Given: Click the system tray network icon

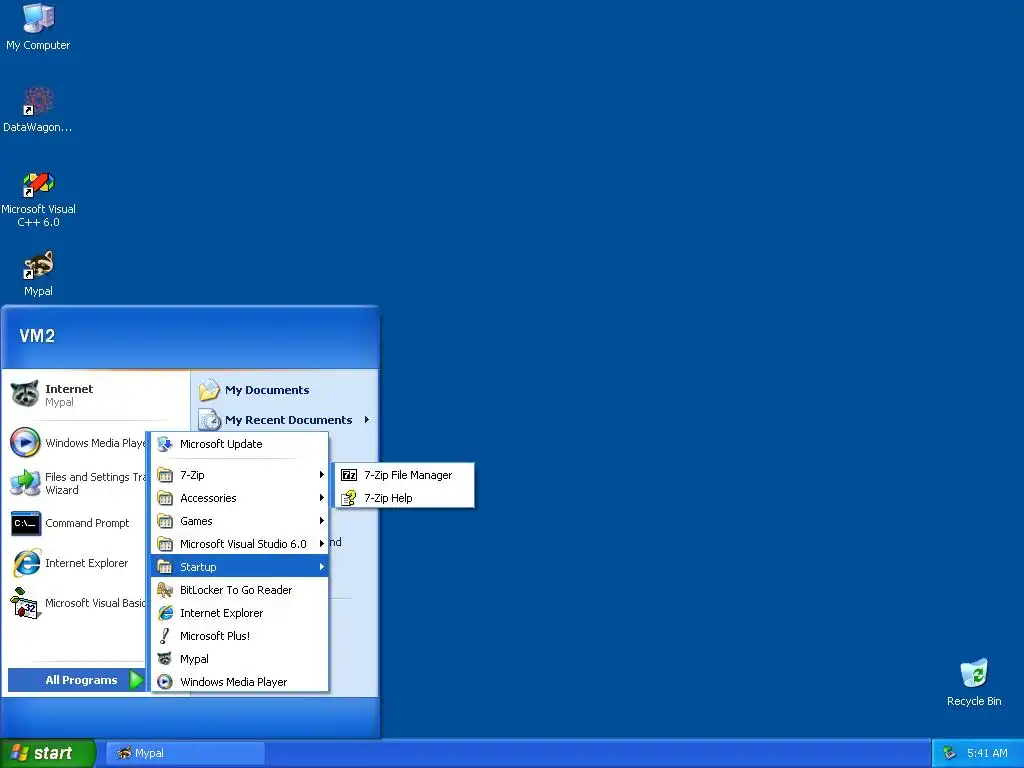Looking at the screenshot, I should pos(950,753).
